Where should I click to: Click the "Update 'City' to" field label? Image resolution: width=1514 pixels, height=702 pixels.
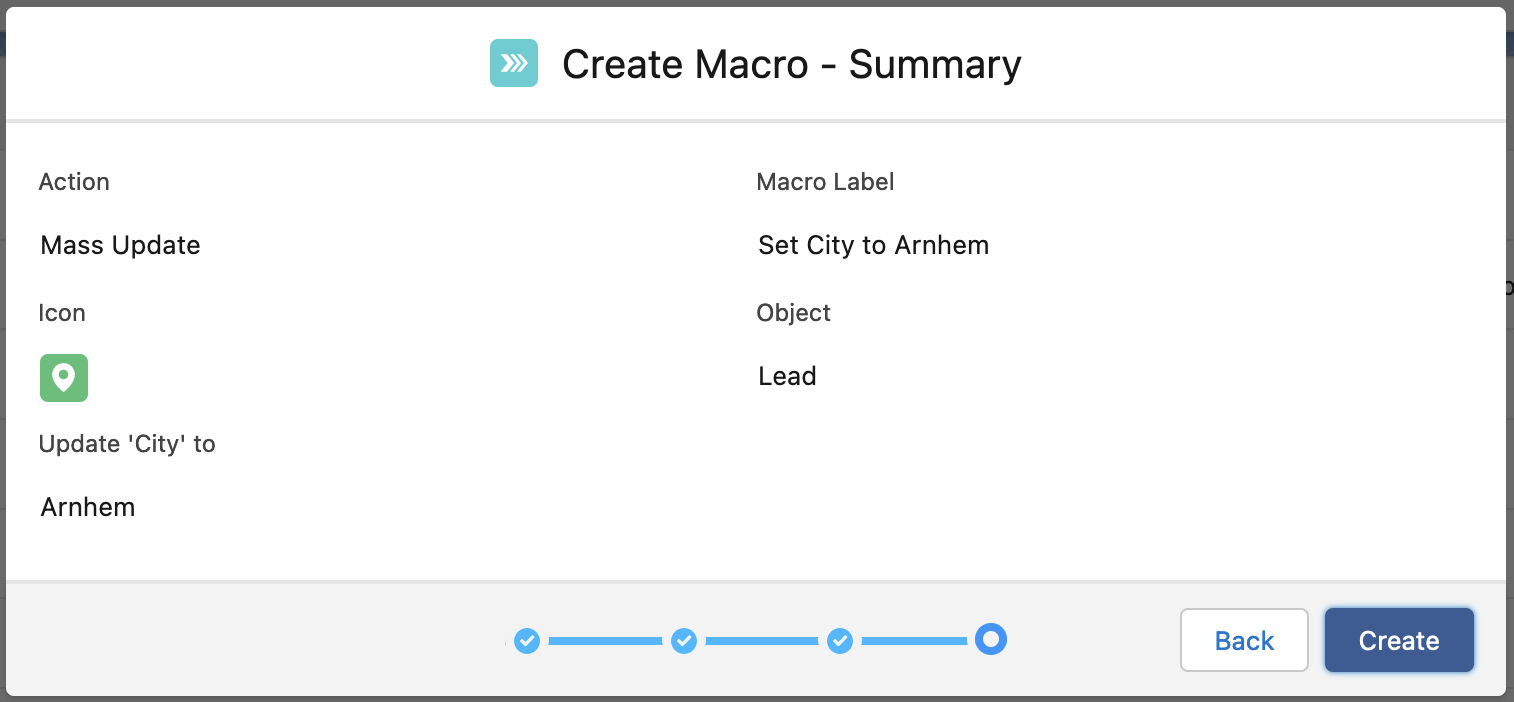coord(127,444)
